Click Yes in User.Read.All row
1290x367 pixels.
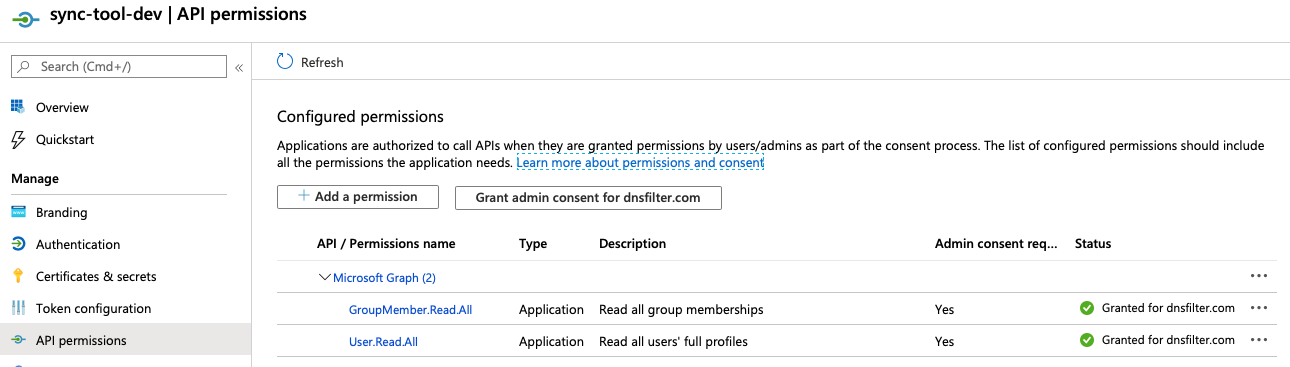pos(944,341)
